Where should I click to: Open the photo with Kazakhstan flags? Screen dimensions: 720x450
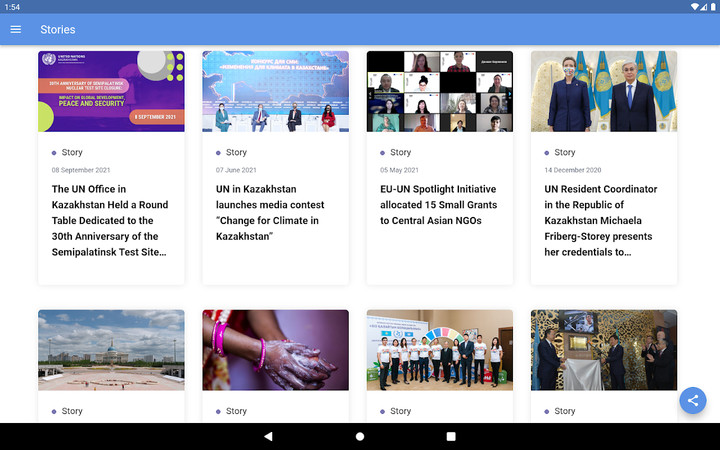[604, 91]
